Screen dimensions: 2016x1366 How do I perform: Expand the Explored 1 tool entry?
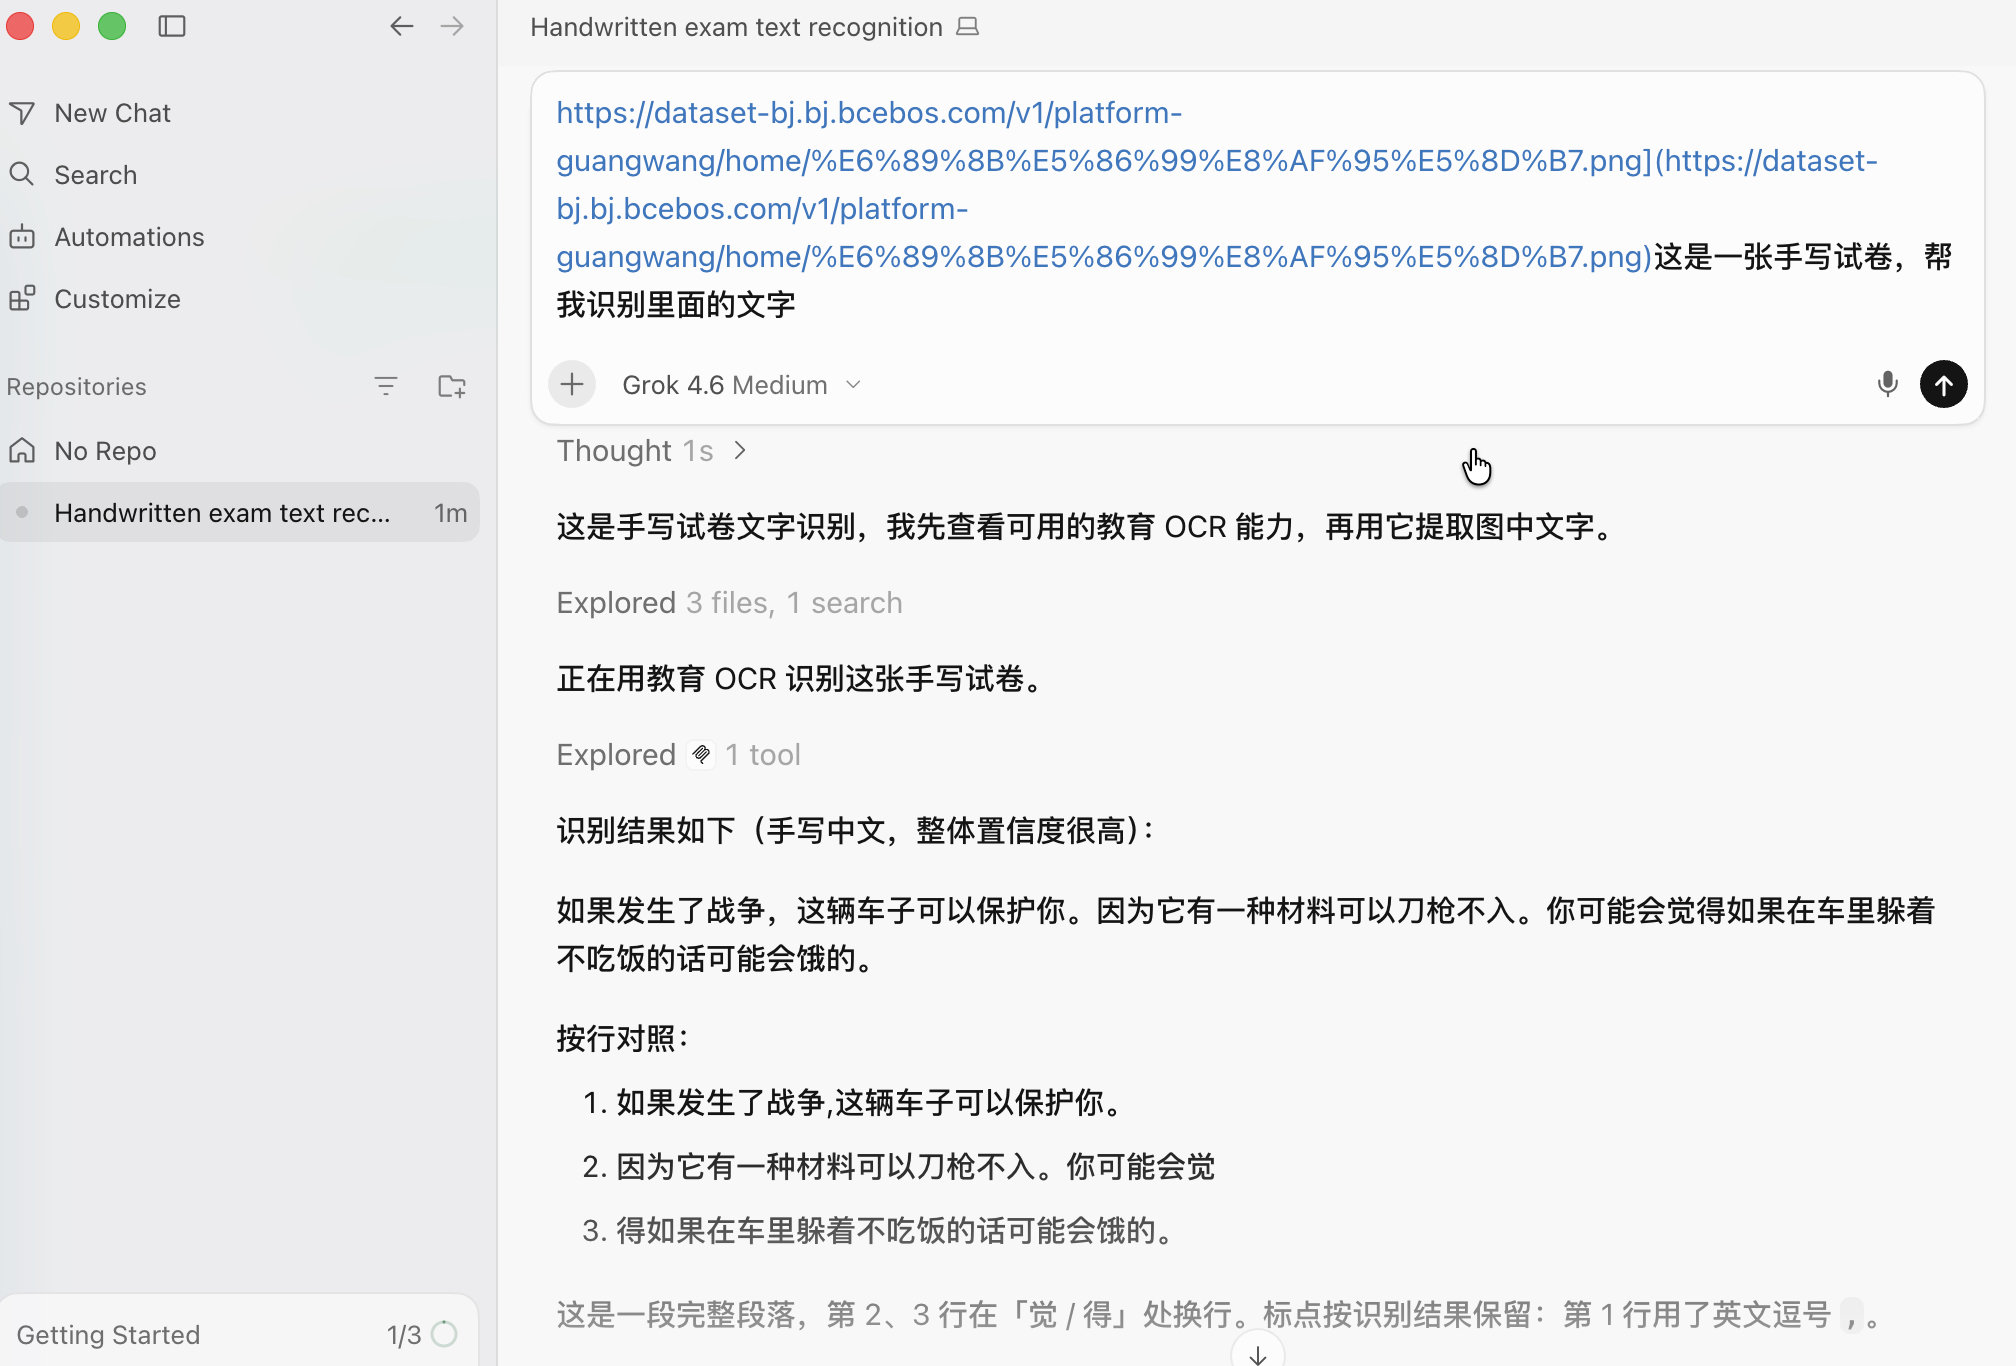678,755
